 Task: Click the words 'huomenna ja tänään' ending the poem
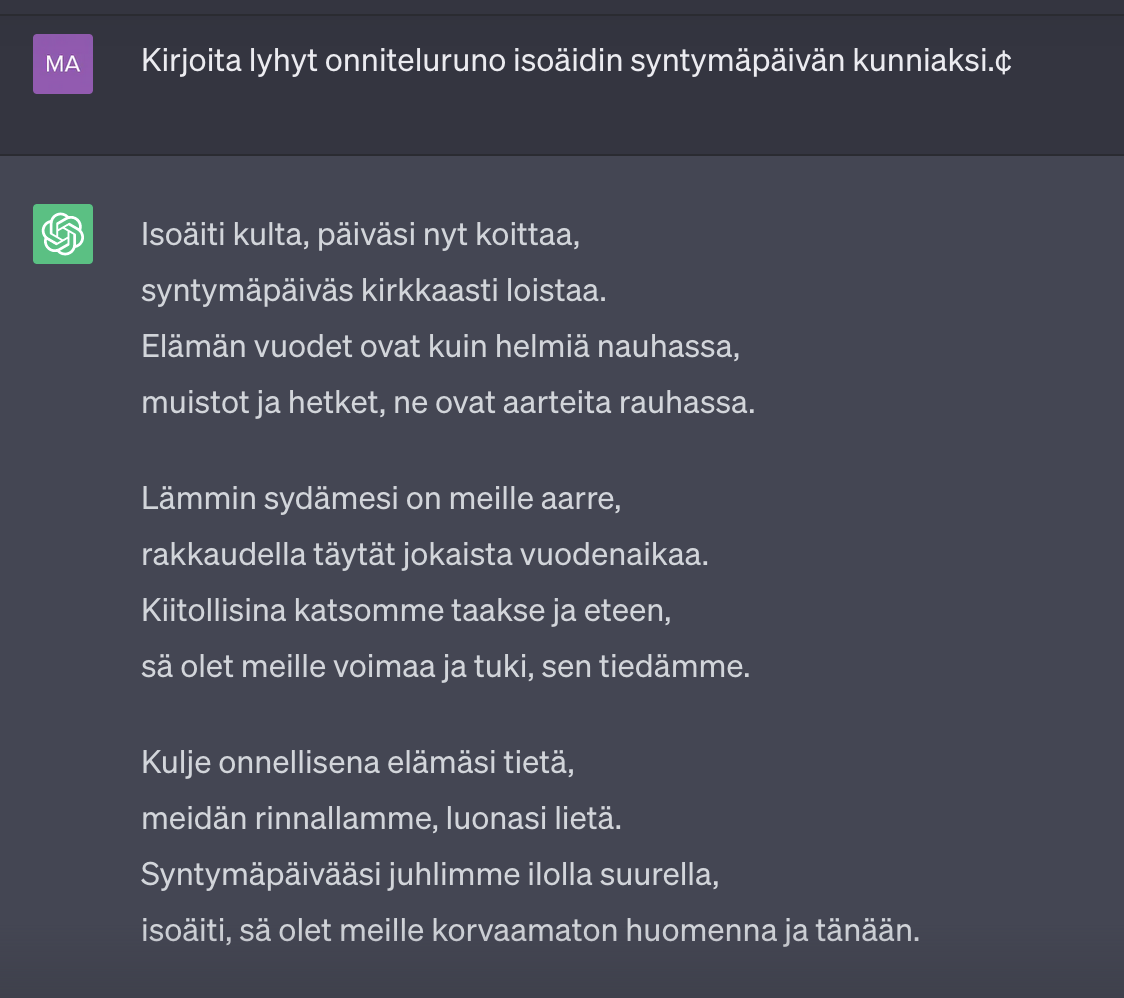point(773,931)
